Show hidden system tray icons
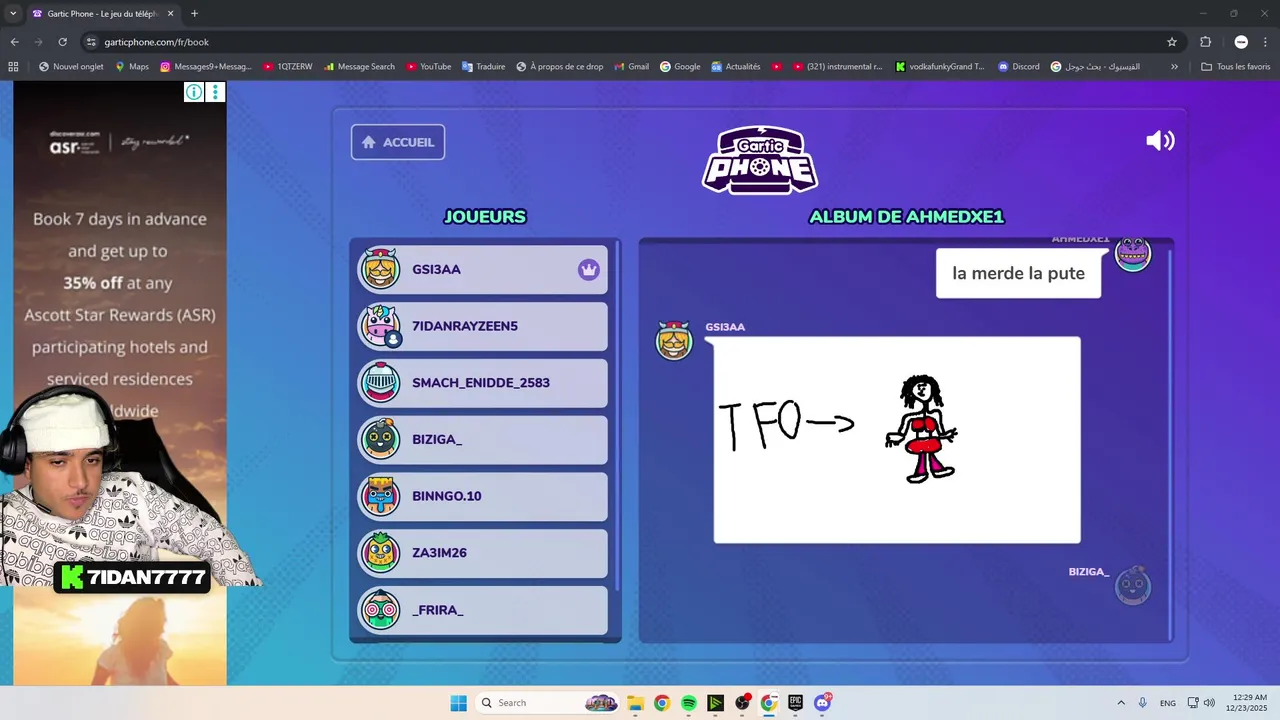 (1121, 703)
